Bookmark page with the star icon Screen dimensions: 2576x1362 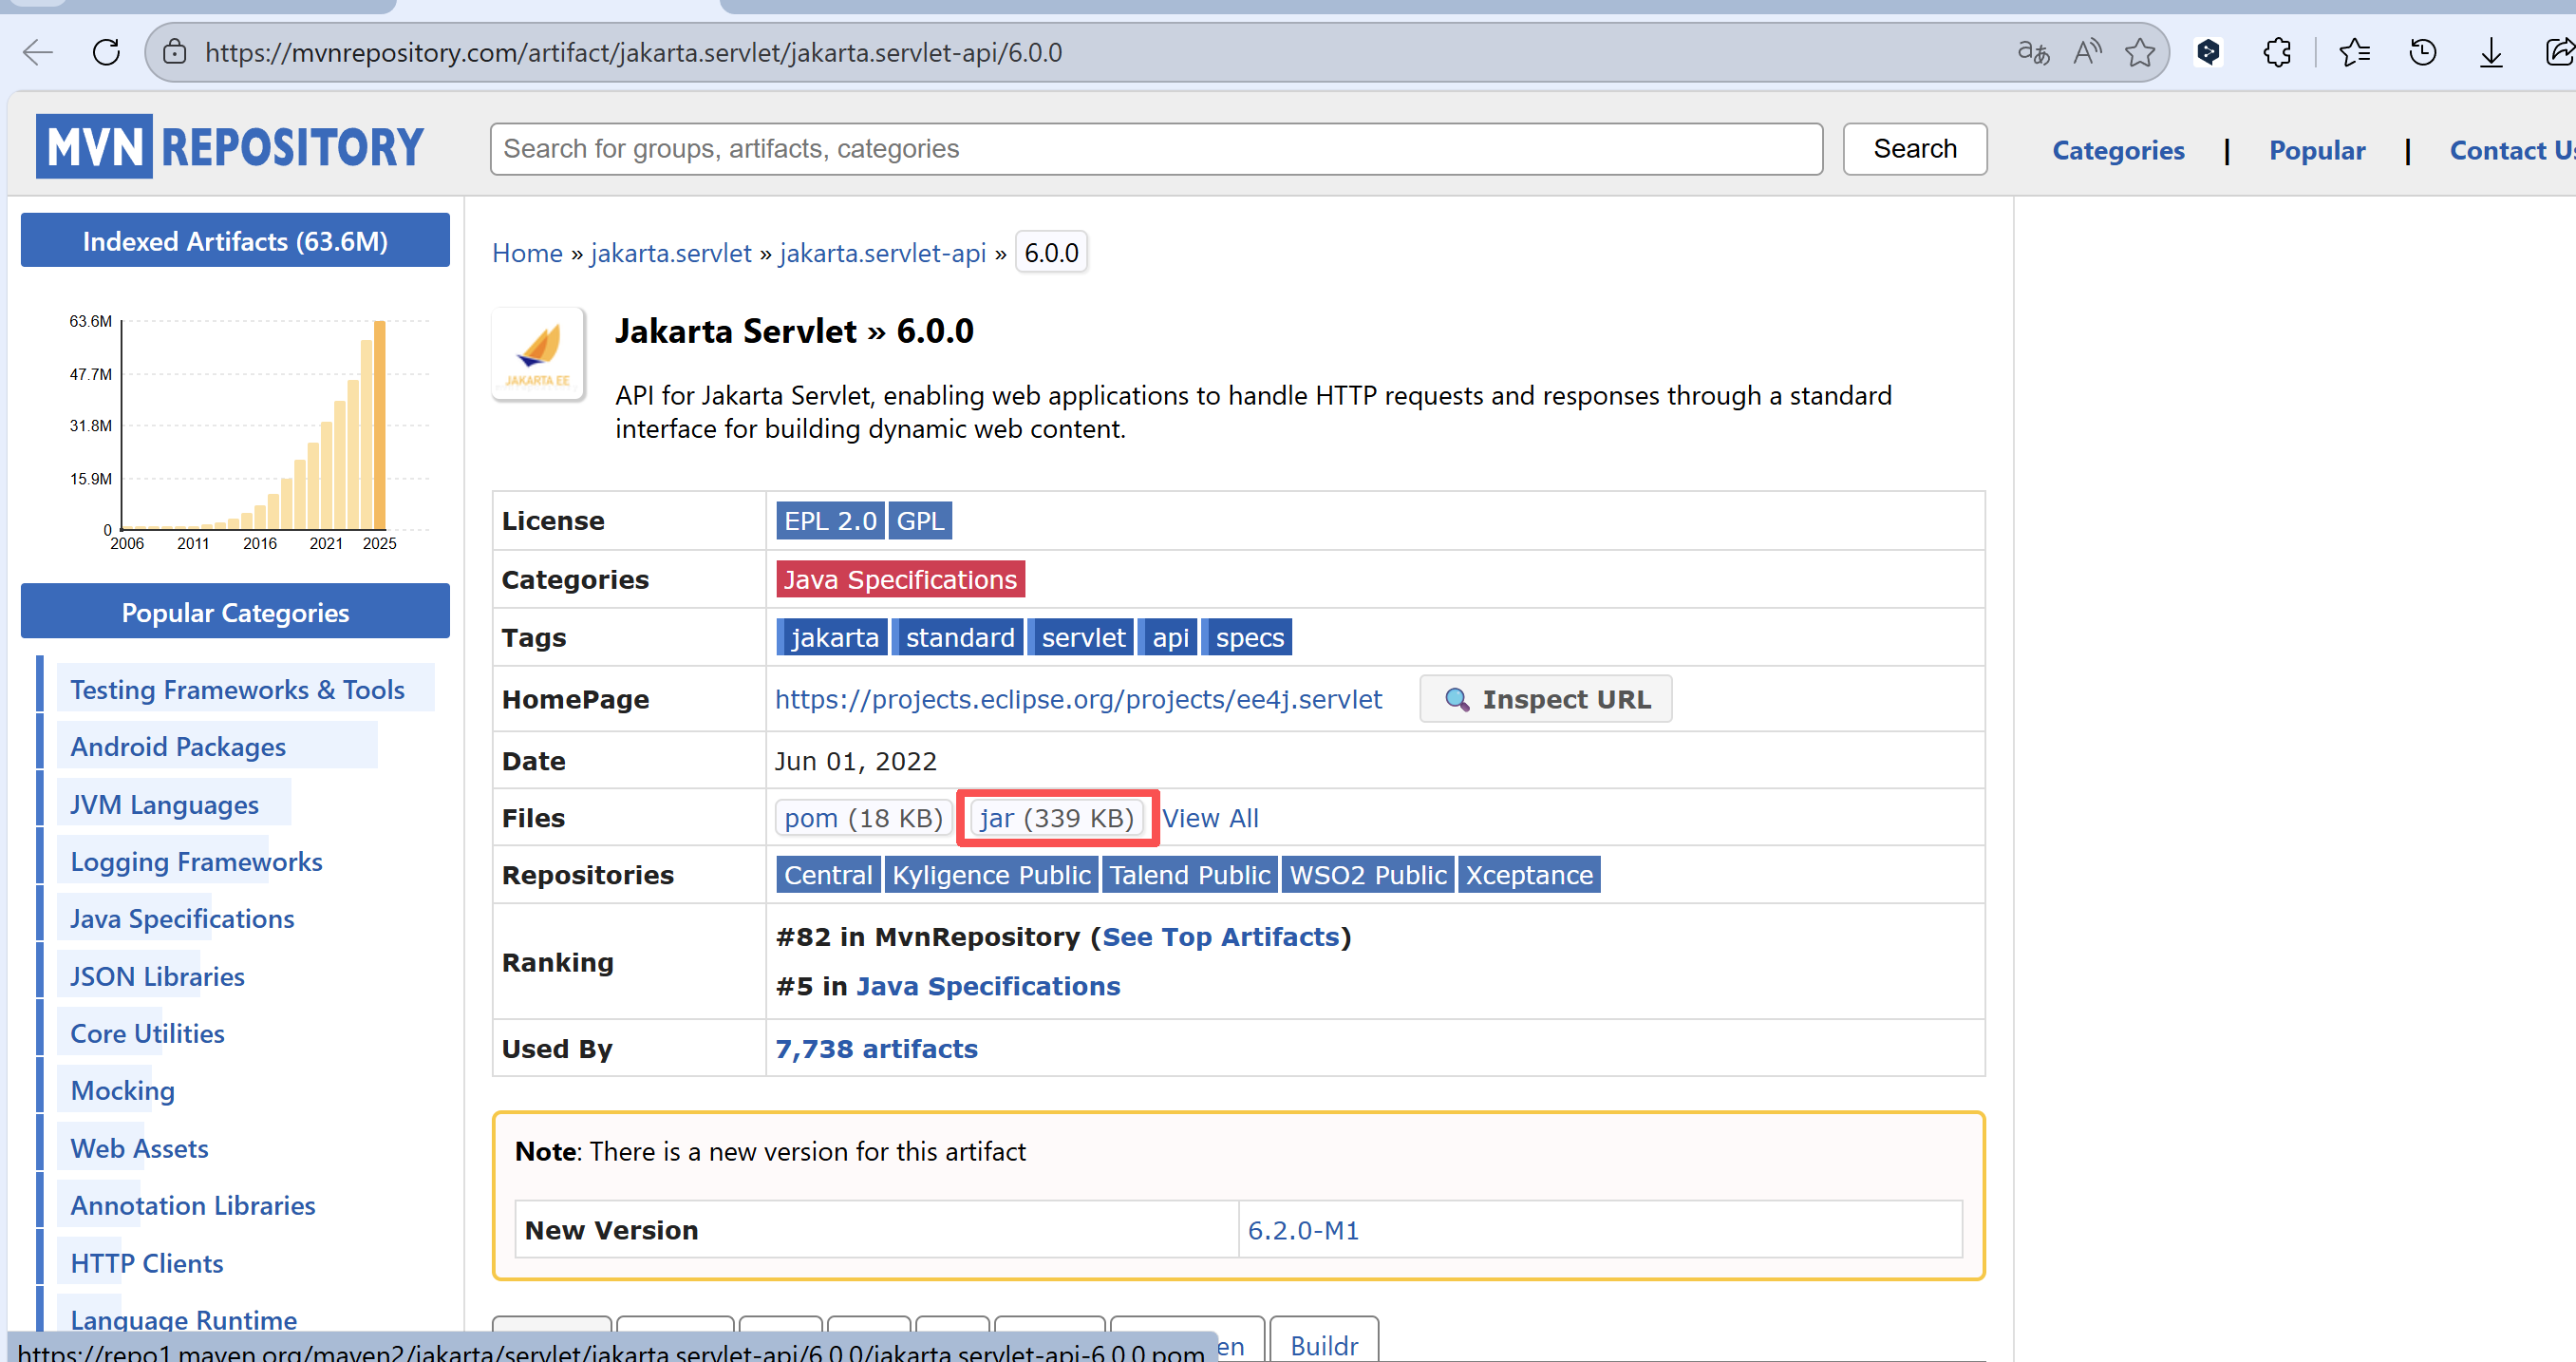(x=2139, y=52)
